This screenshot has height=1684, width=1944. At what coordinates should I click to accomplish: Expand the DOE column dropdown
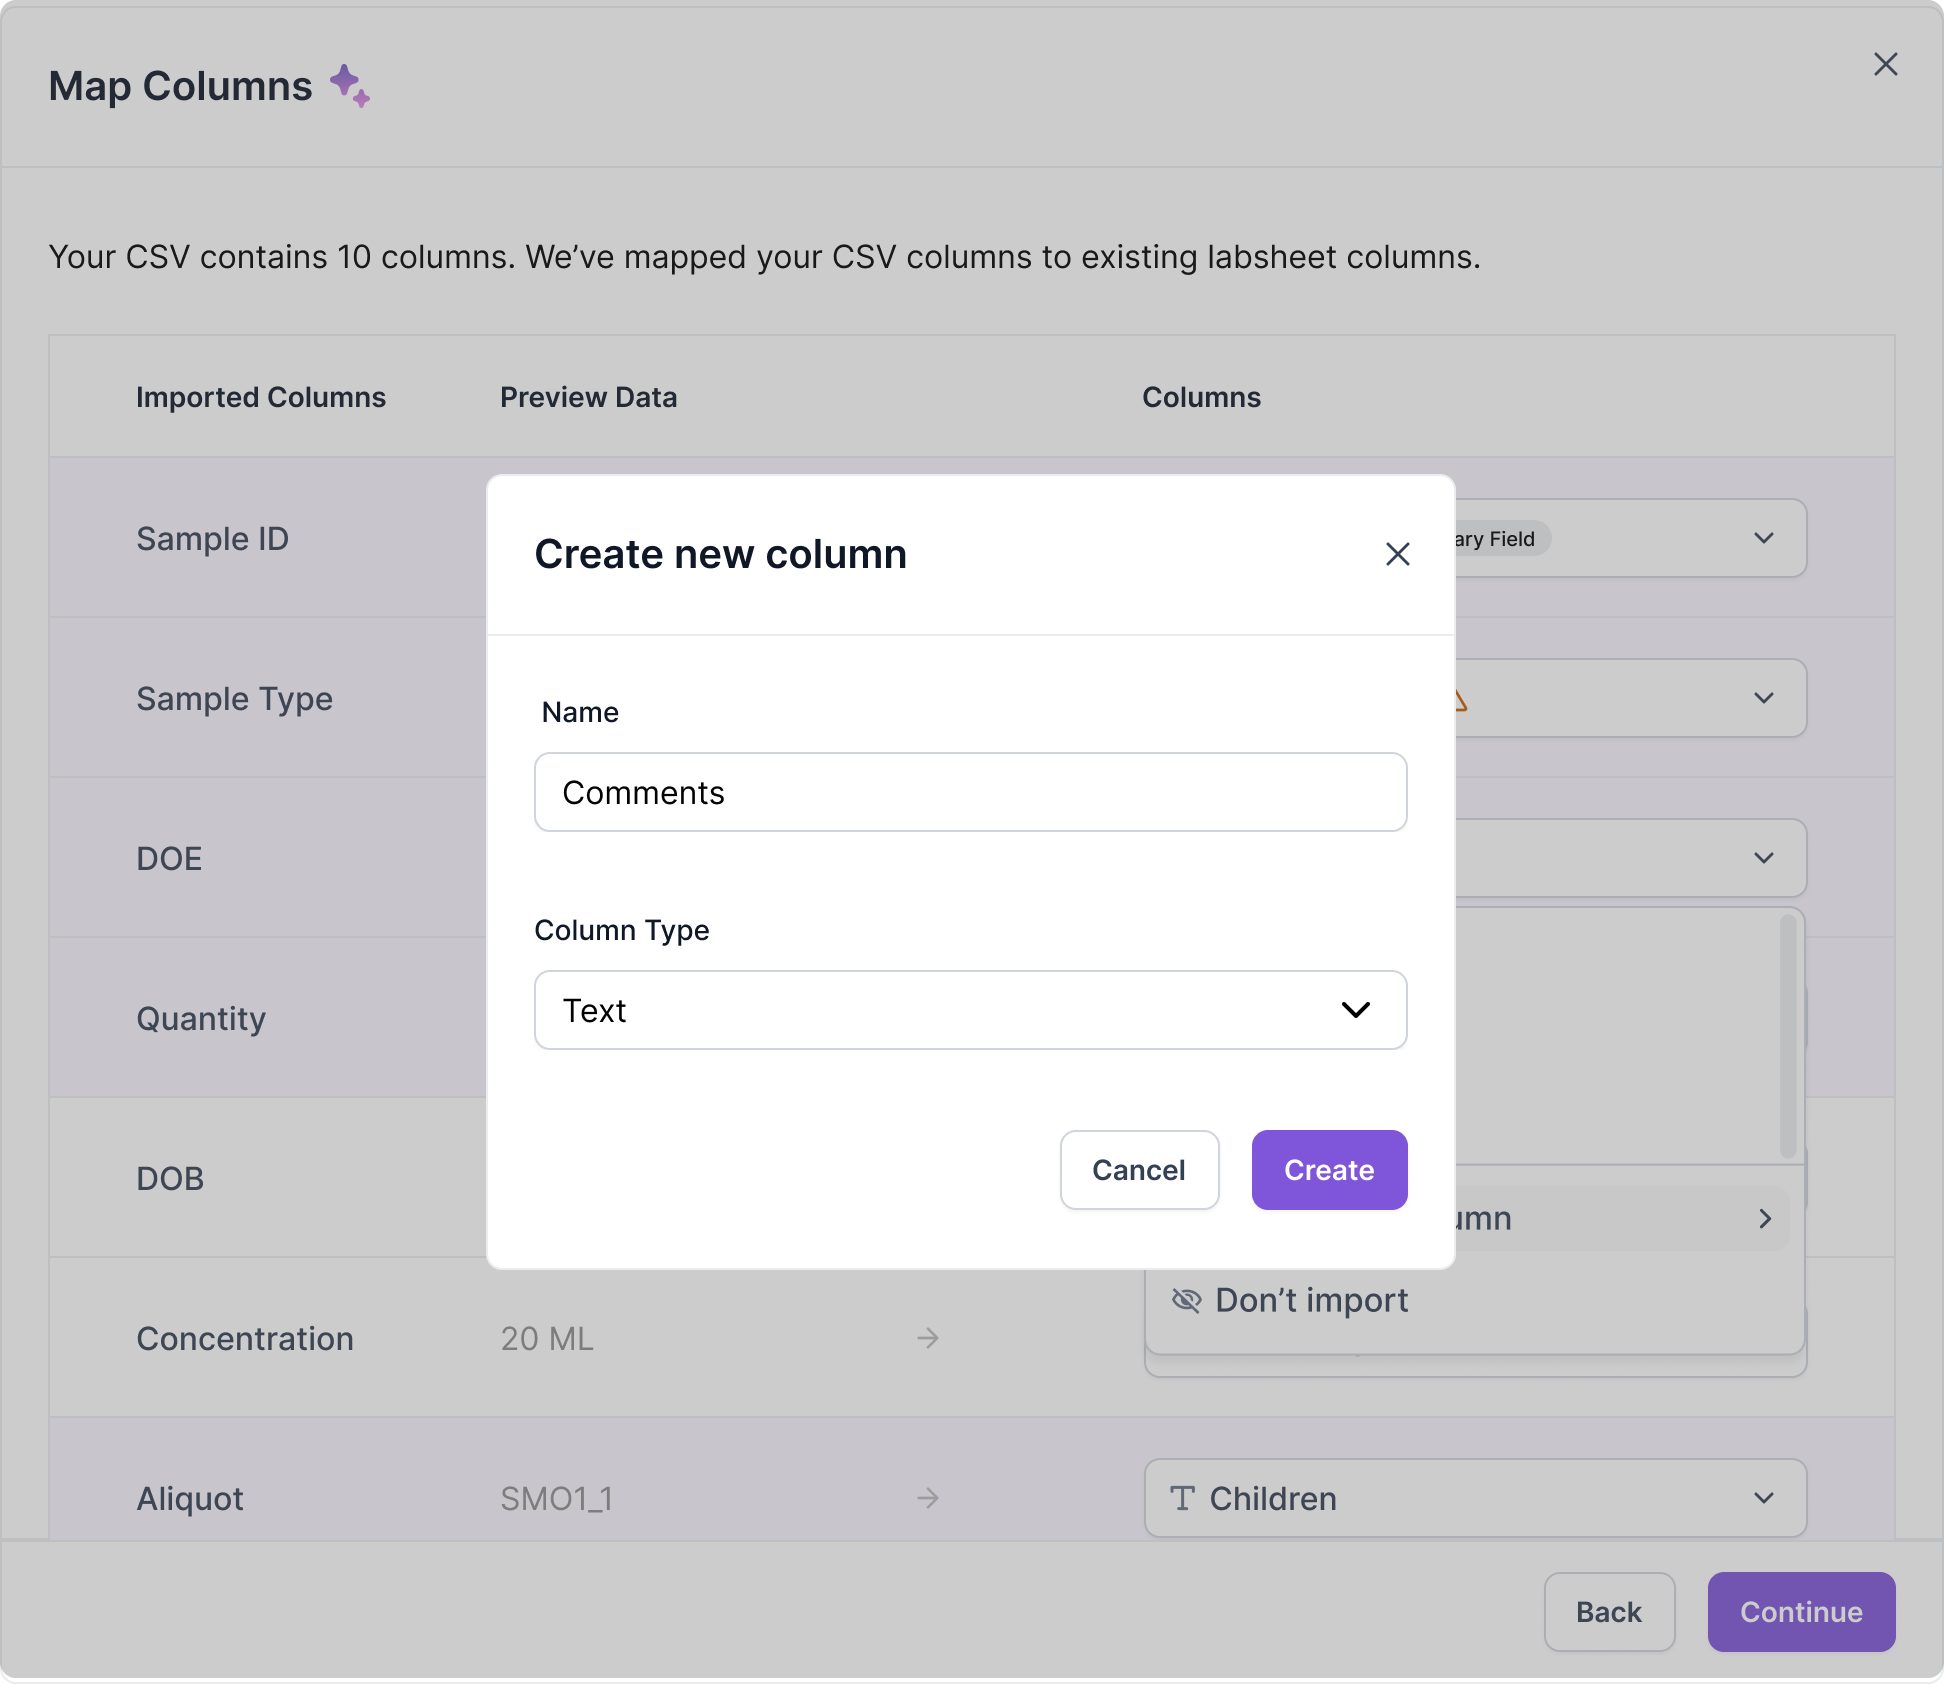[1764, 858]
